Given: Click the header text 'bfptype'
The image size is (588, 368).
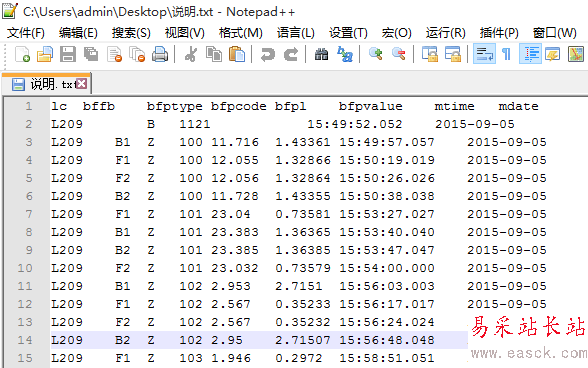Looking at the screenshot, I should point(174,107).
